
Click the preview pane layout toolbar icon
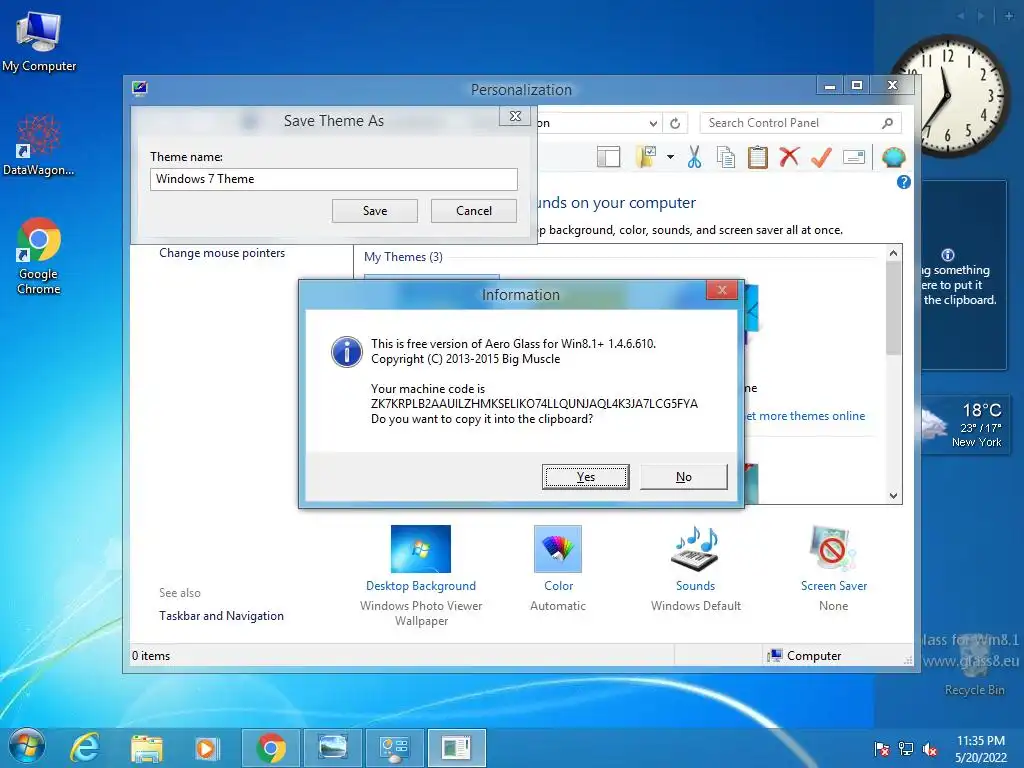(608, 157)
